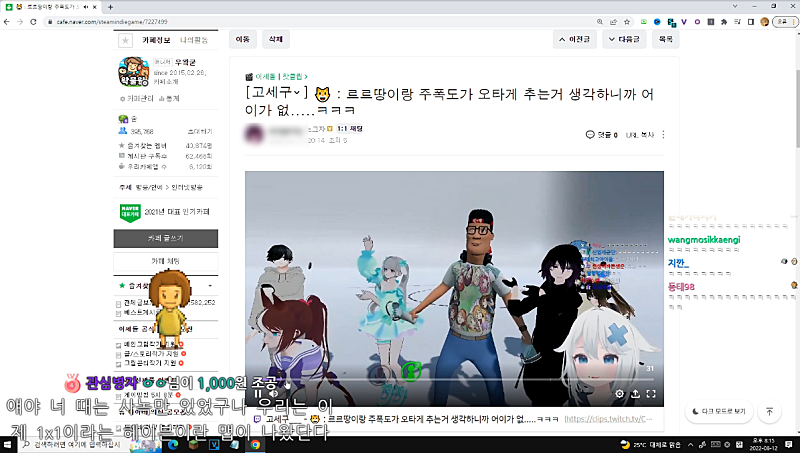Image resolution: width=800 pixels, height=453 pixels.
Task: Click the 목록 list button
Action: [x=666, y=39]
